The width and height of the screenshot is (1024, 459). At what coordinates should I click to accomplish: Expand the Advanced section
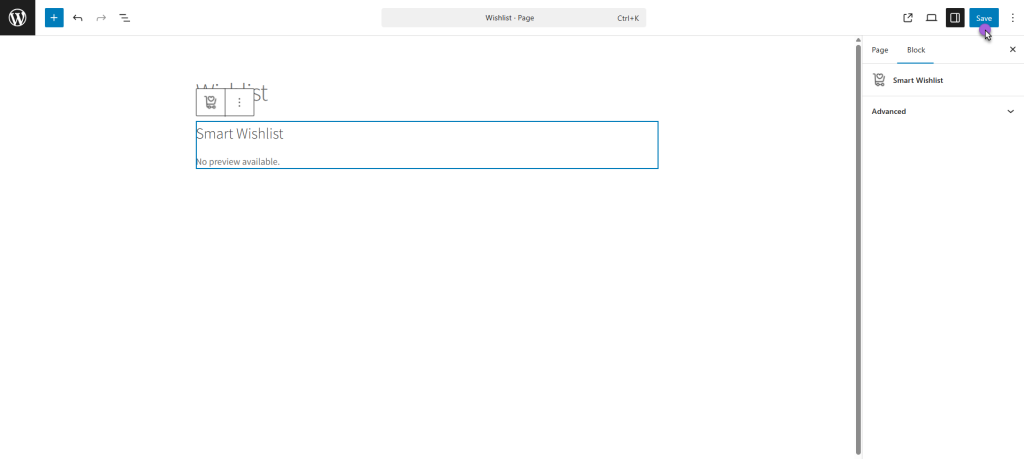coord(942,112)
